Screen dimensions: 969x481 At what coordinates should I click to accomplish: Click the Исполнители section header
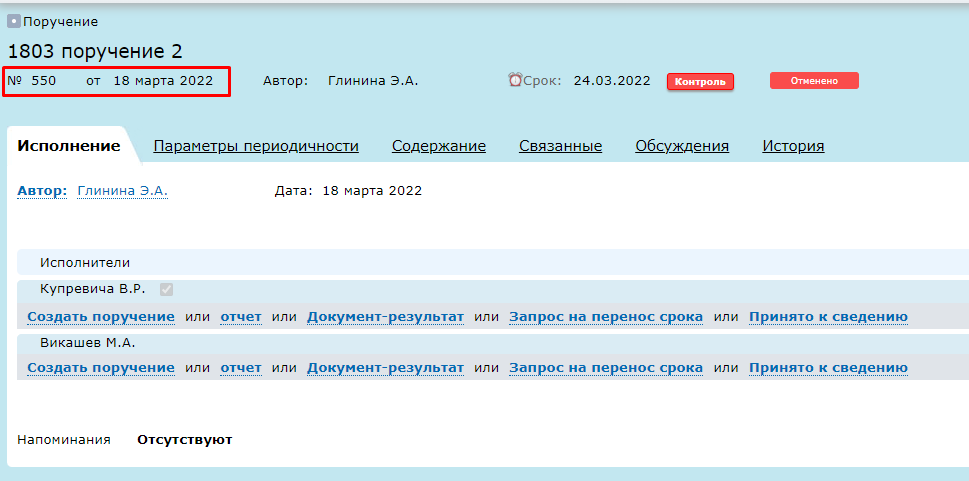click(493, 262)
